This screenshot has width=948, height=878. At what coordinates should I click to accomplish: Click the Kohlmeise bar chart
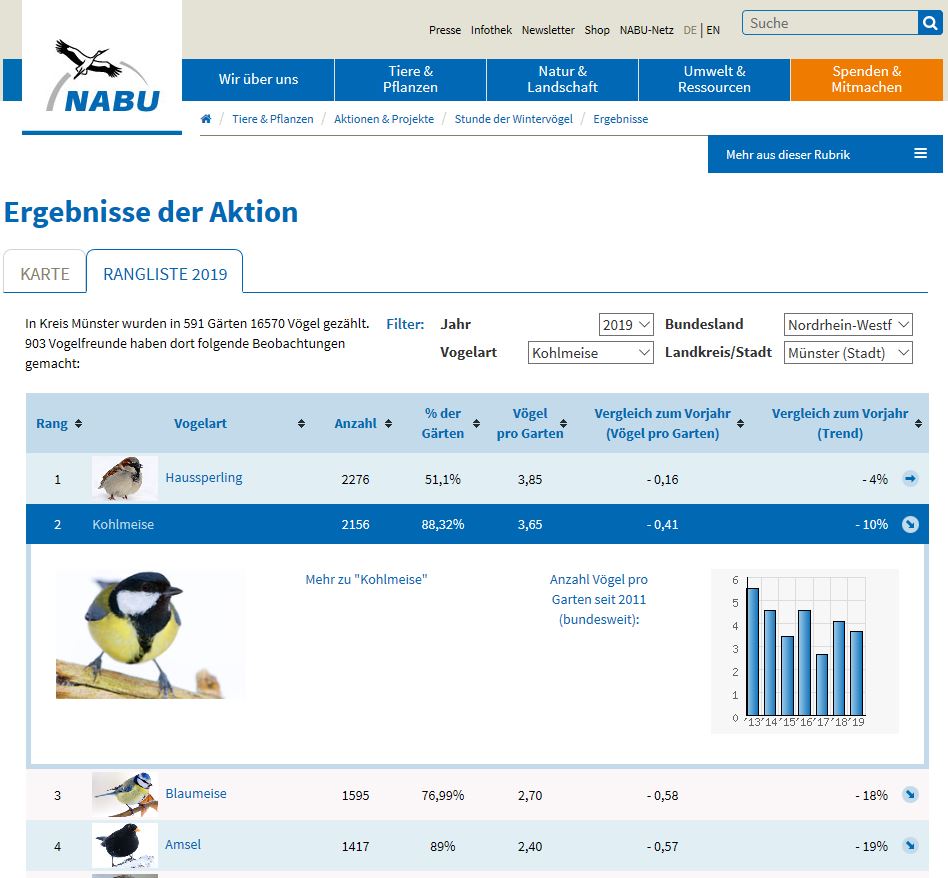(804, 651)
